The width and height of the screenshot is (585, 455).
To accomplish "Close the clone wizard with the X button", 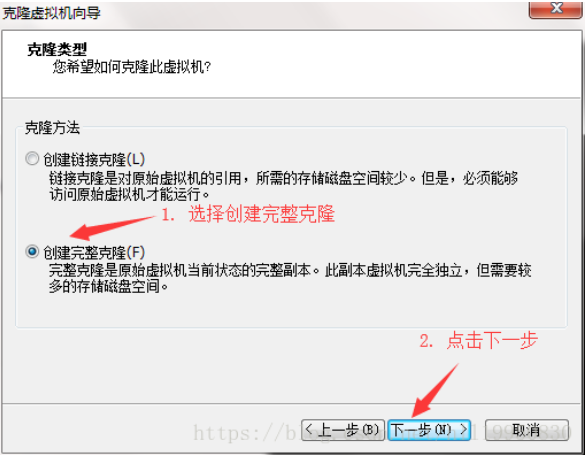I will tap(556, 8).
